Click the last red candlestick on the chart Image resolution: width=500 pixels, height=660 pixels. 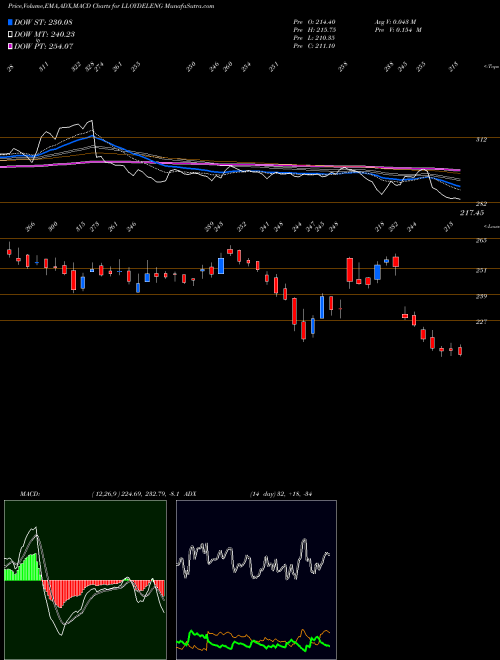coord(460,351)
